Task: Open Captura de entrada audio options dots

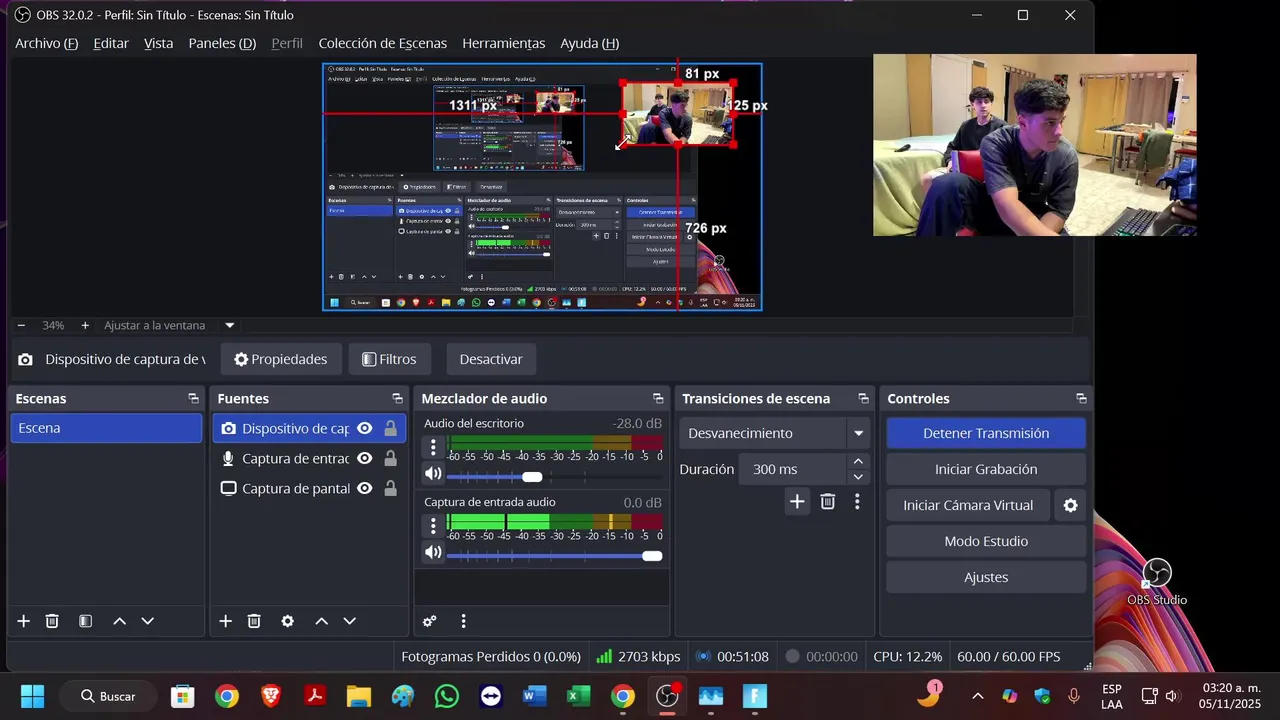Action: (x=433, y=525)
